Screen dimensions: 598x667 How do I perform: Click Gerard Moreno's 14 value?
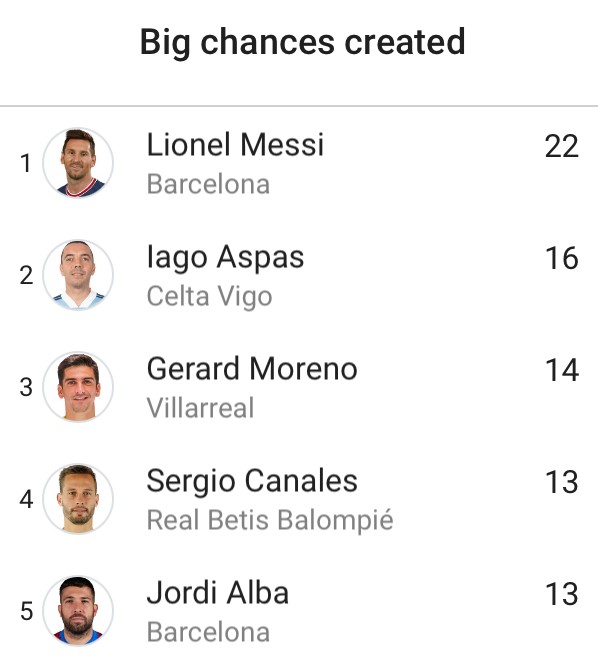pos(561,370)
